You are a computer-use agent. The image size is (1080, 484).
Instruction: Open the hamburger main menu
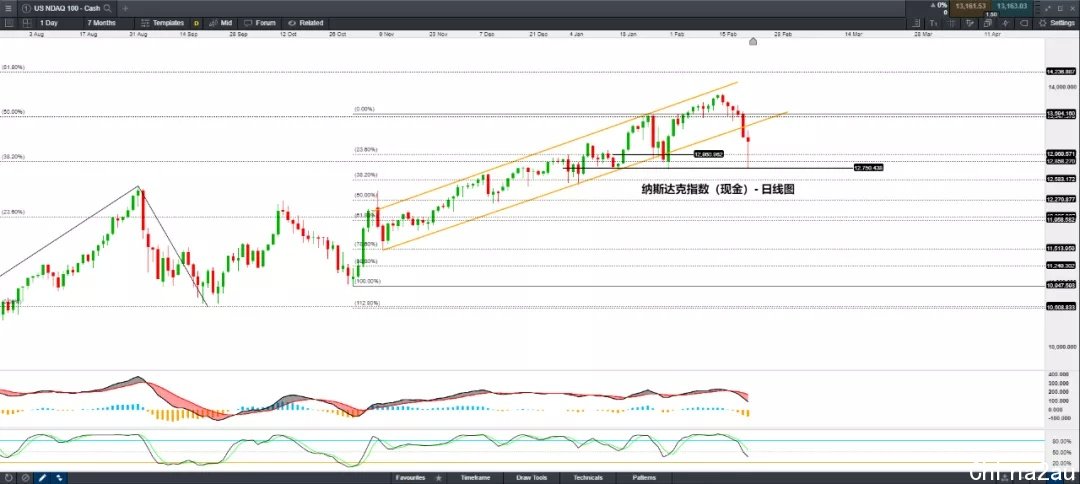(8, 8)
